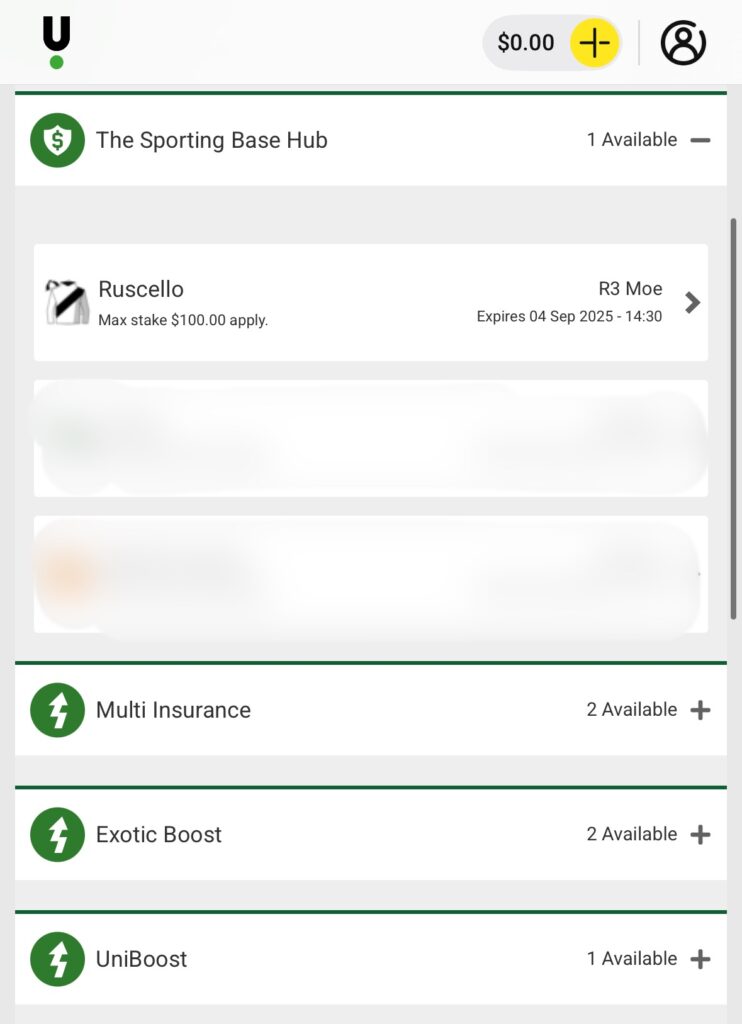This screenshot has width=742, height=1024.
Task: Expand the Multi Insurance section
Action: 700,710
